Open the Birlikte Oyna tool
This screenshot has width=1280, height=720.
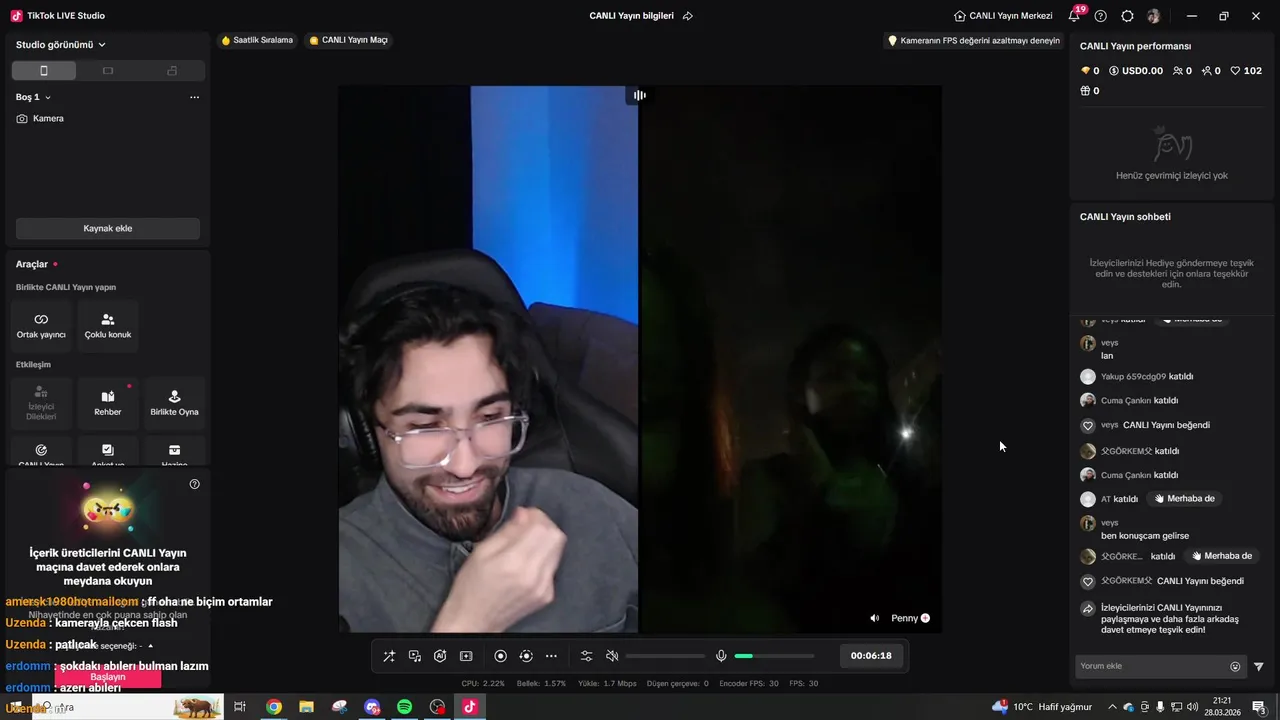click(174, 403)
